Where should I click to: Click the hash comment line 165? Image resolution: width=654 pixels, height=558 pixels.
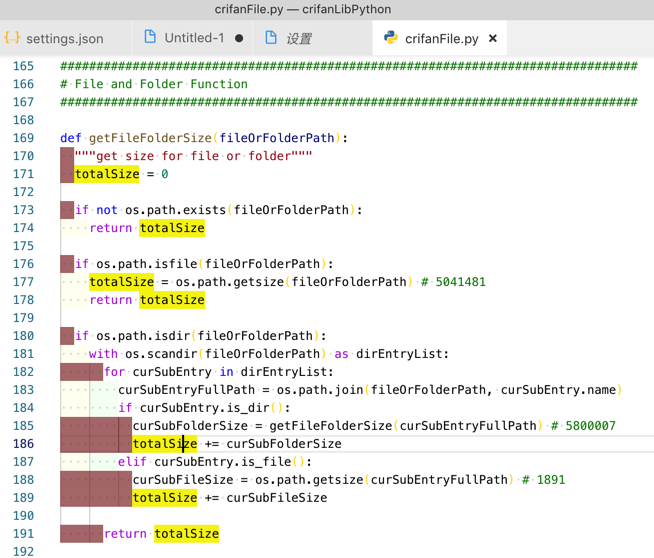(349, 66)
